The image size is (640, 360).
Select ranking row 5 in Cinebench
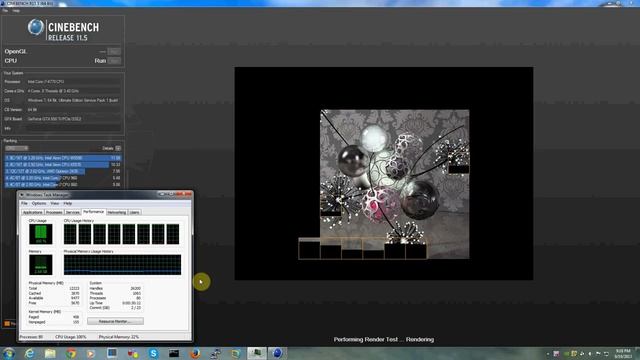pyautogui.click(x=63, y=184)
